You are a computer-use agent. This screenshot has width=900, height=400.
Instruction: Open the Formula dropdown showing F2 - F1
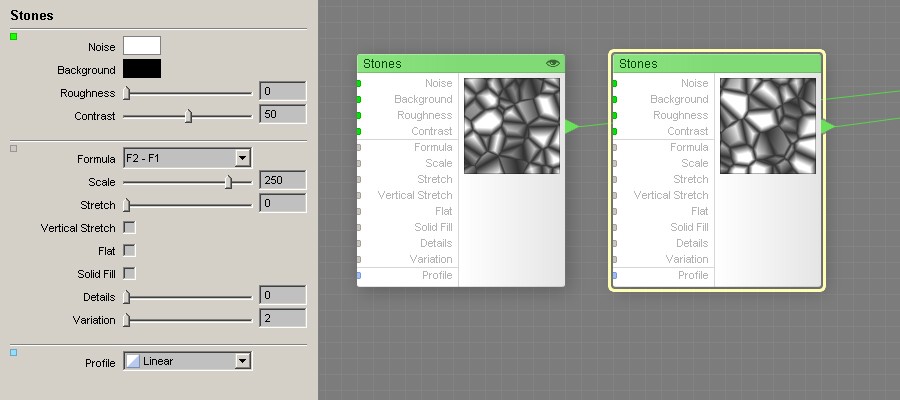186,158
